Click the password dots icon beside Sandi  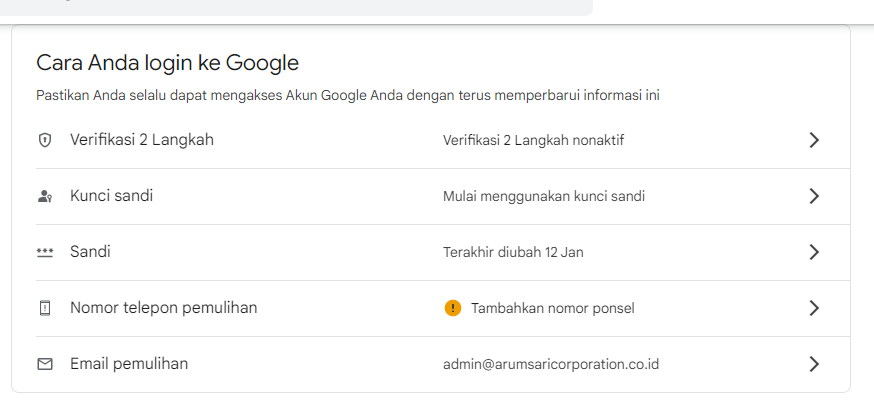click(44, 253)
